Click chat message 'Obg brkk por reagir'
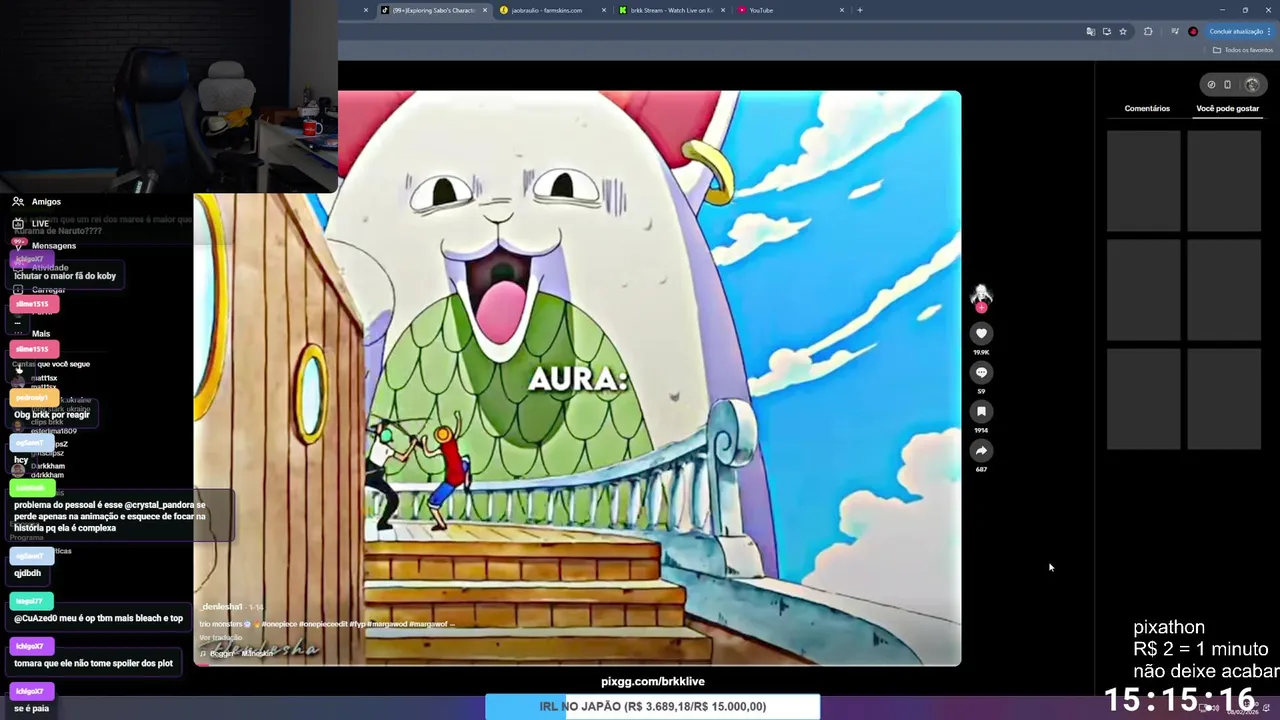The height and width of the screenshot is (720, 1280). pos(52,414)
